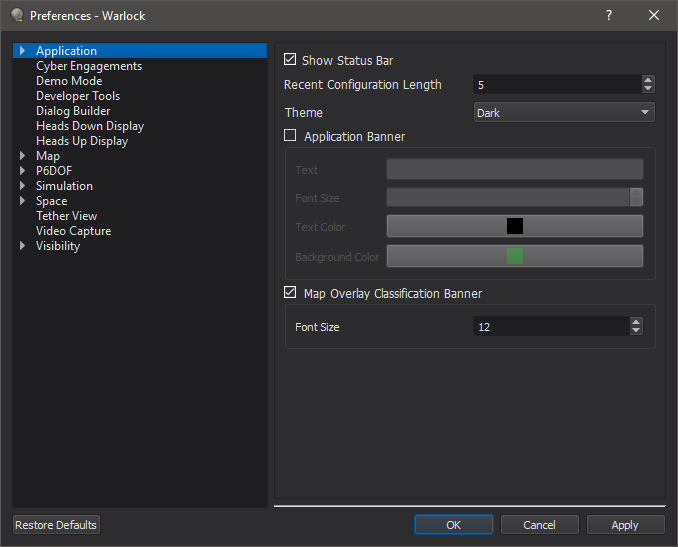This screenshot has width=678, height=547.
Task: Increase Recent Configuration Length with up arrow
Action: tap(647, 80)
